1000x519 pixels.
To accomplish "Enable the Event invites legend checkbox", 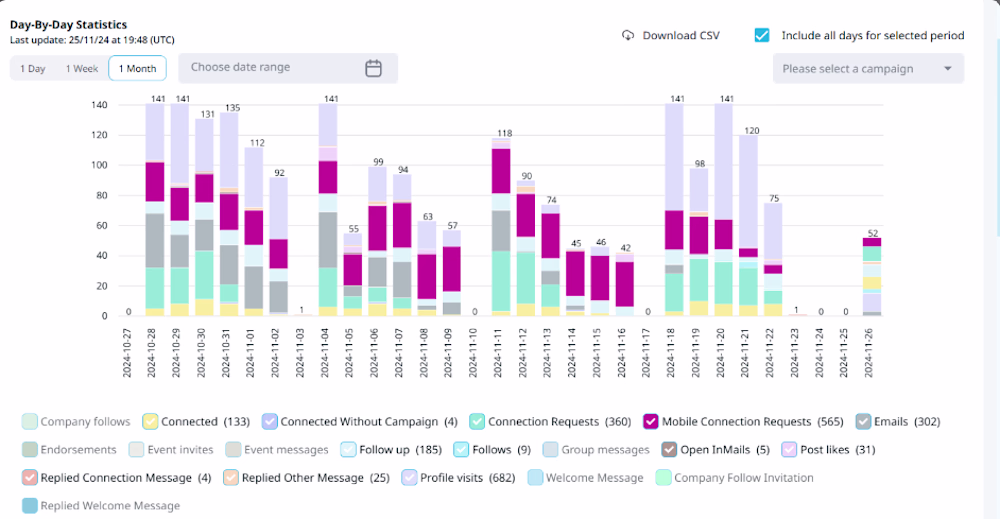I will point(136,450).
